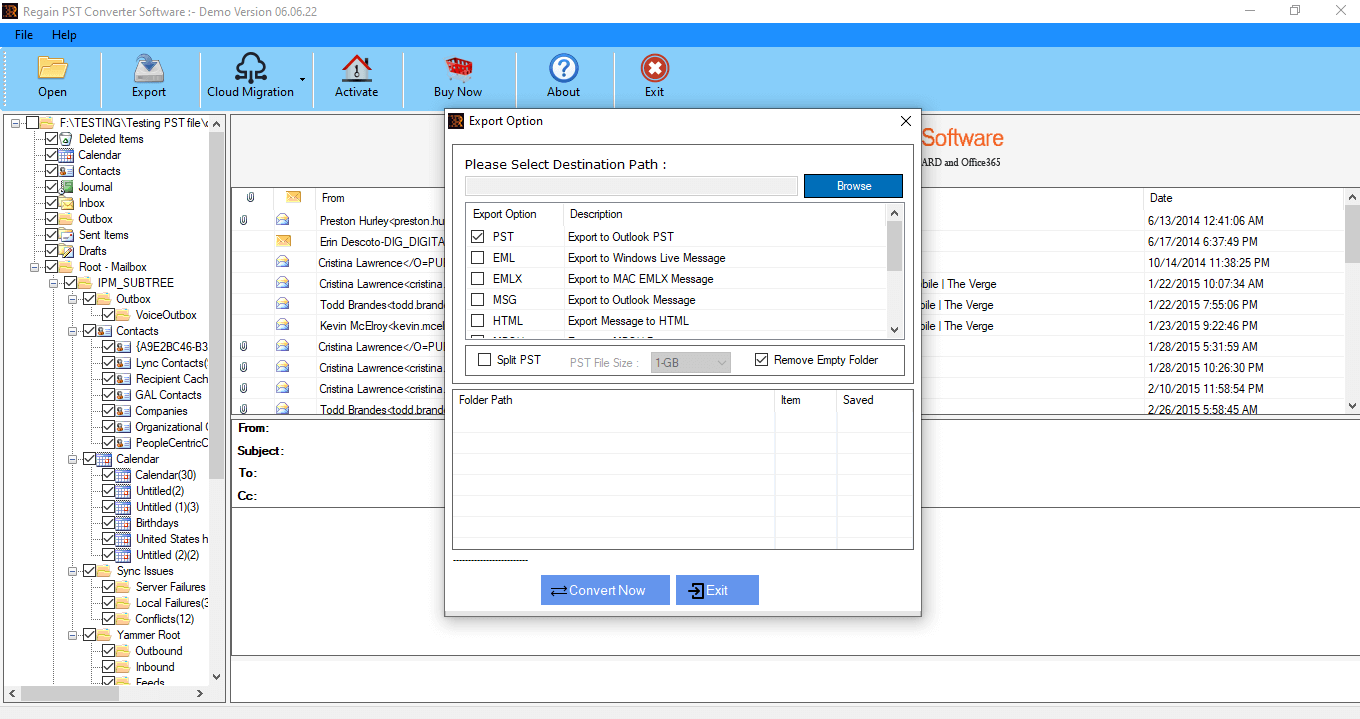1360x719 pixels.
Task: Select the 6/13/2014 12:41:06 AM date cell
Action: pos(1206,220)
